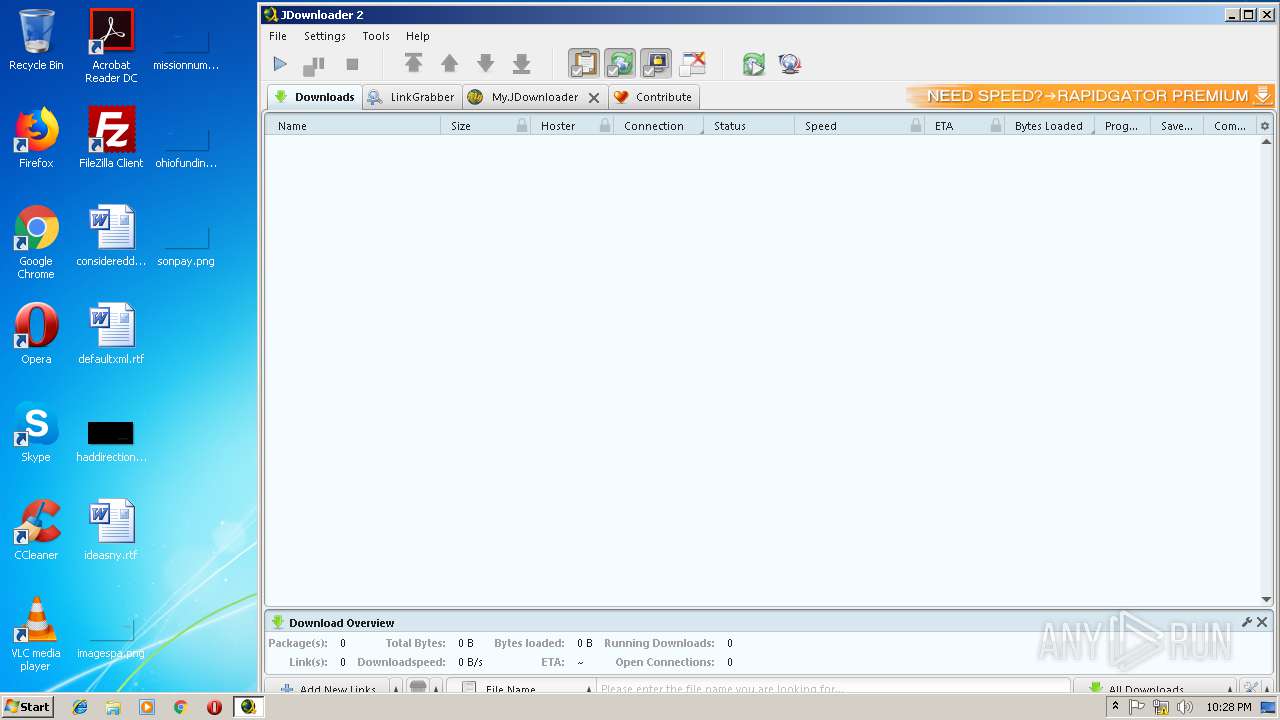Open Download Overview settings wrench
Viewport: 1280px width, 720px height.
pyautogui.click(x=1247, y=622)
